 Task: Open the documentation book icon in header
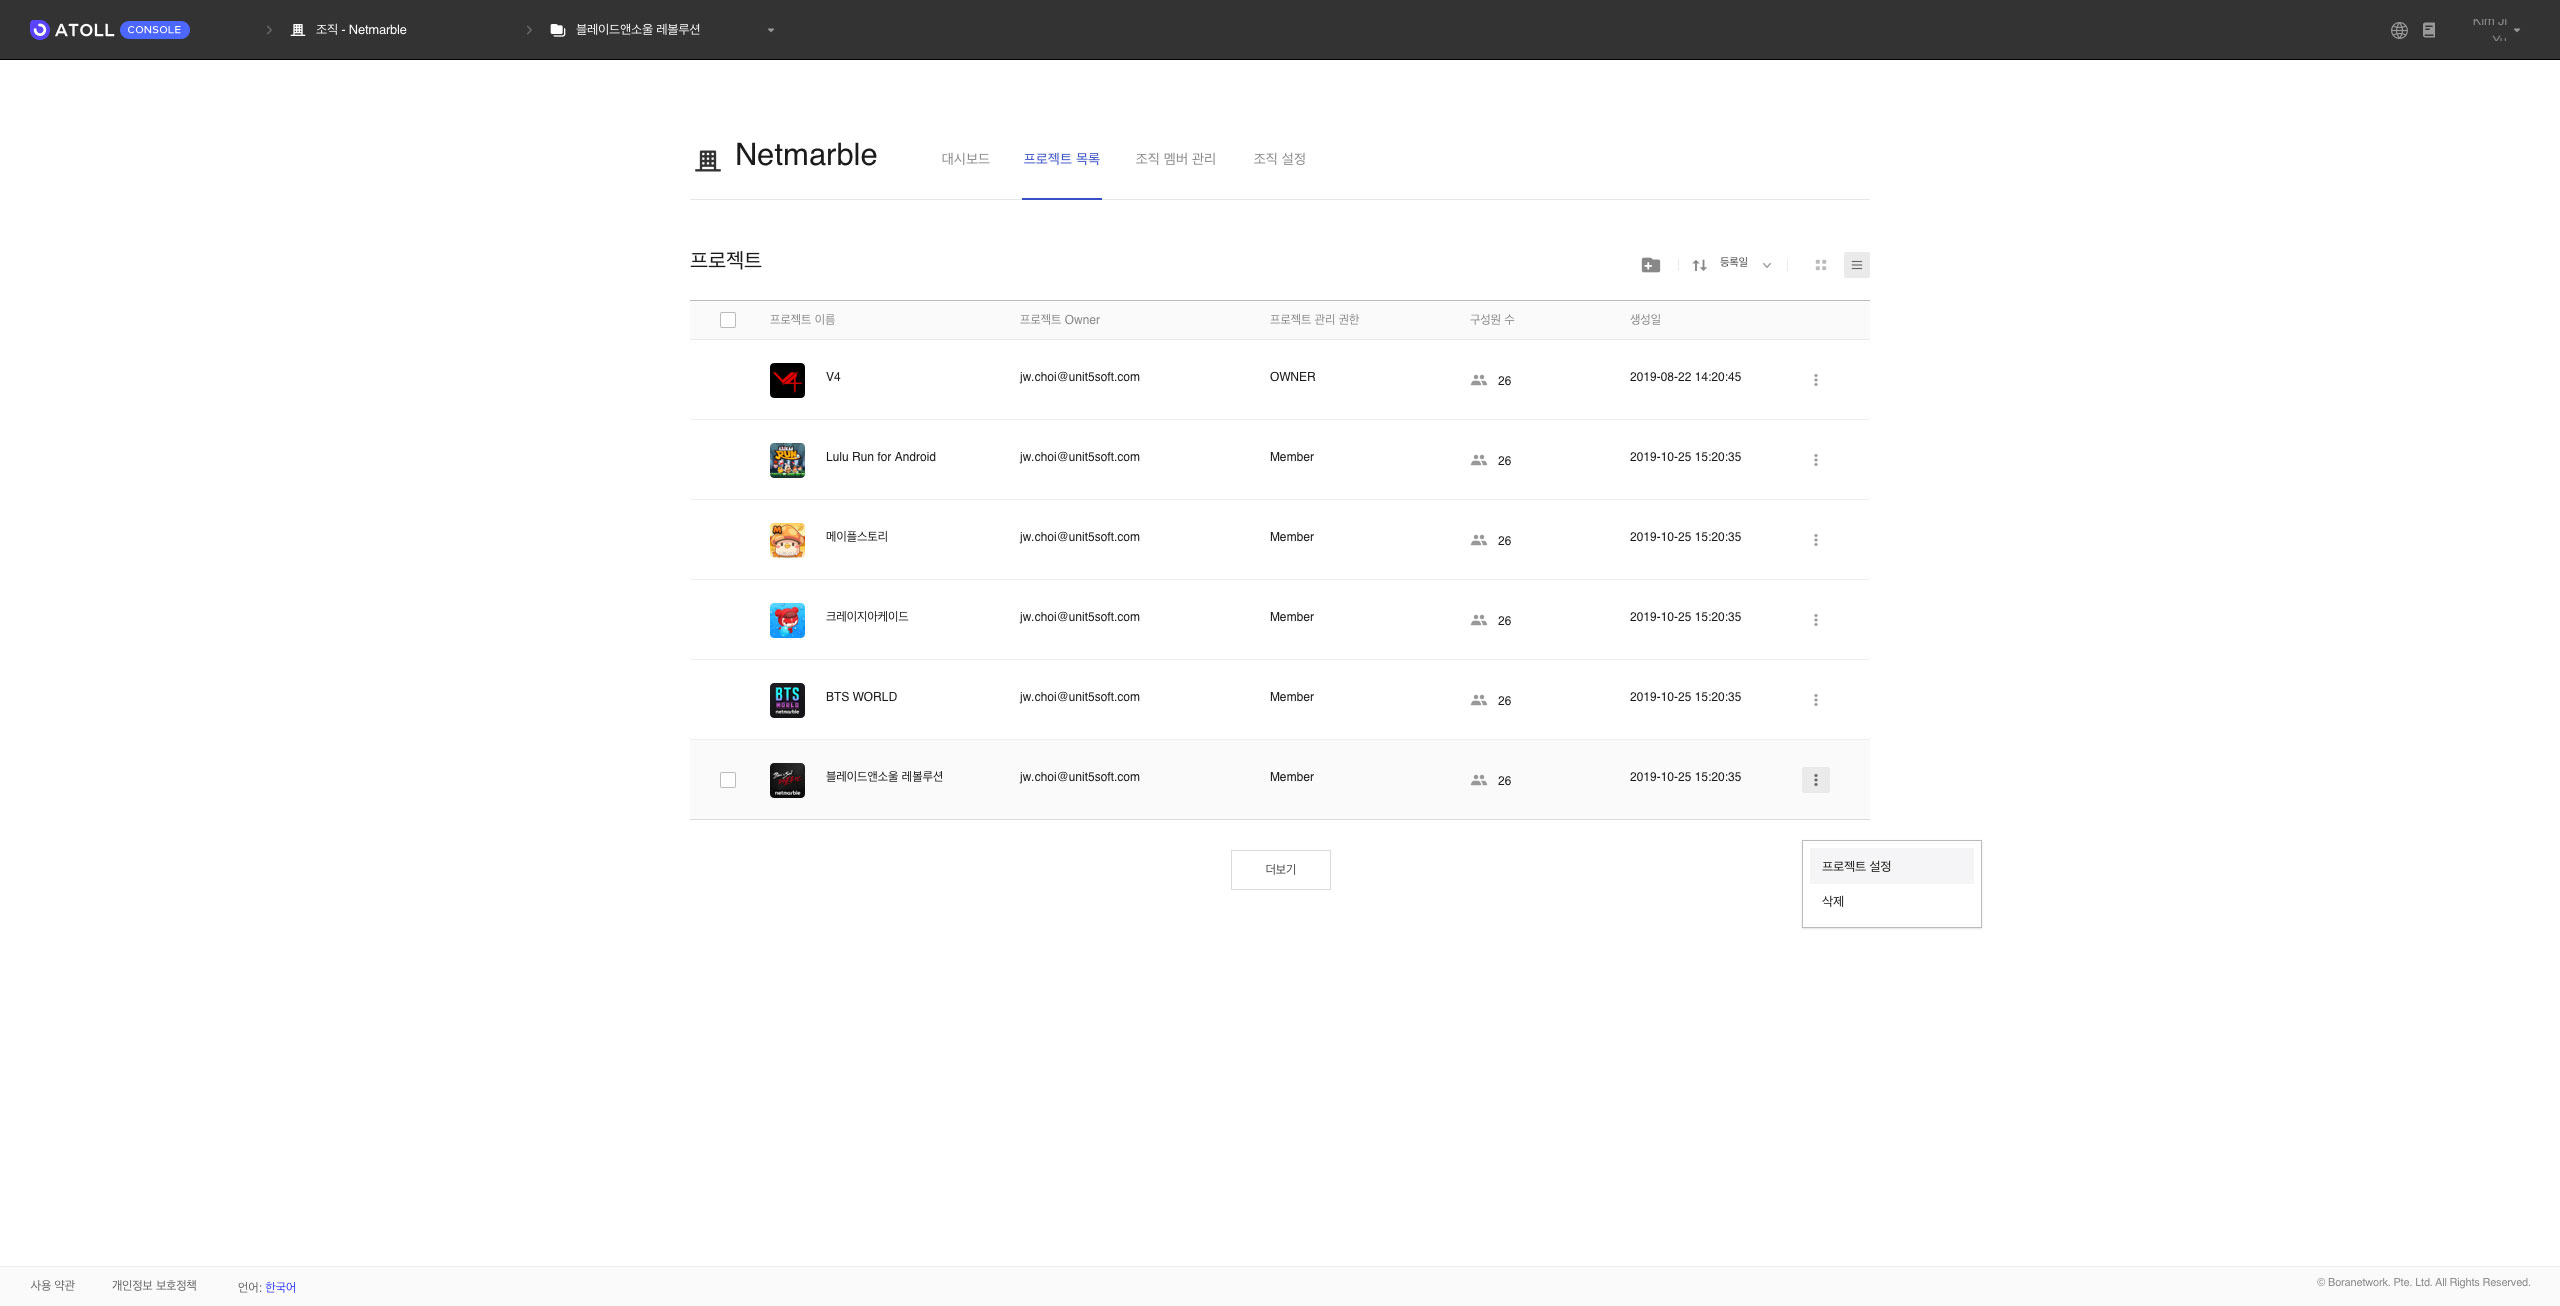coord(2428,30)
